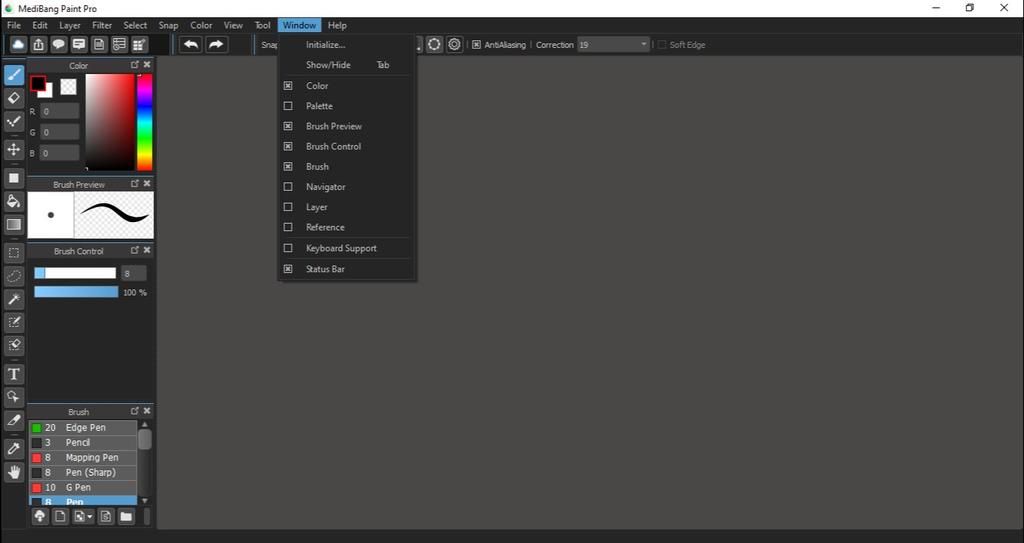
Task: Click the speech bubble icon in toolbar
Action: point(59,44)
